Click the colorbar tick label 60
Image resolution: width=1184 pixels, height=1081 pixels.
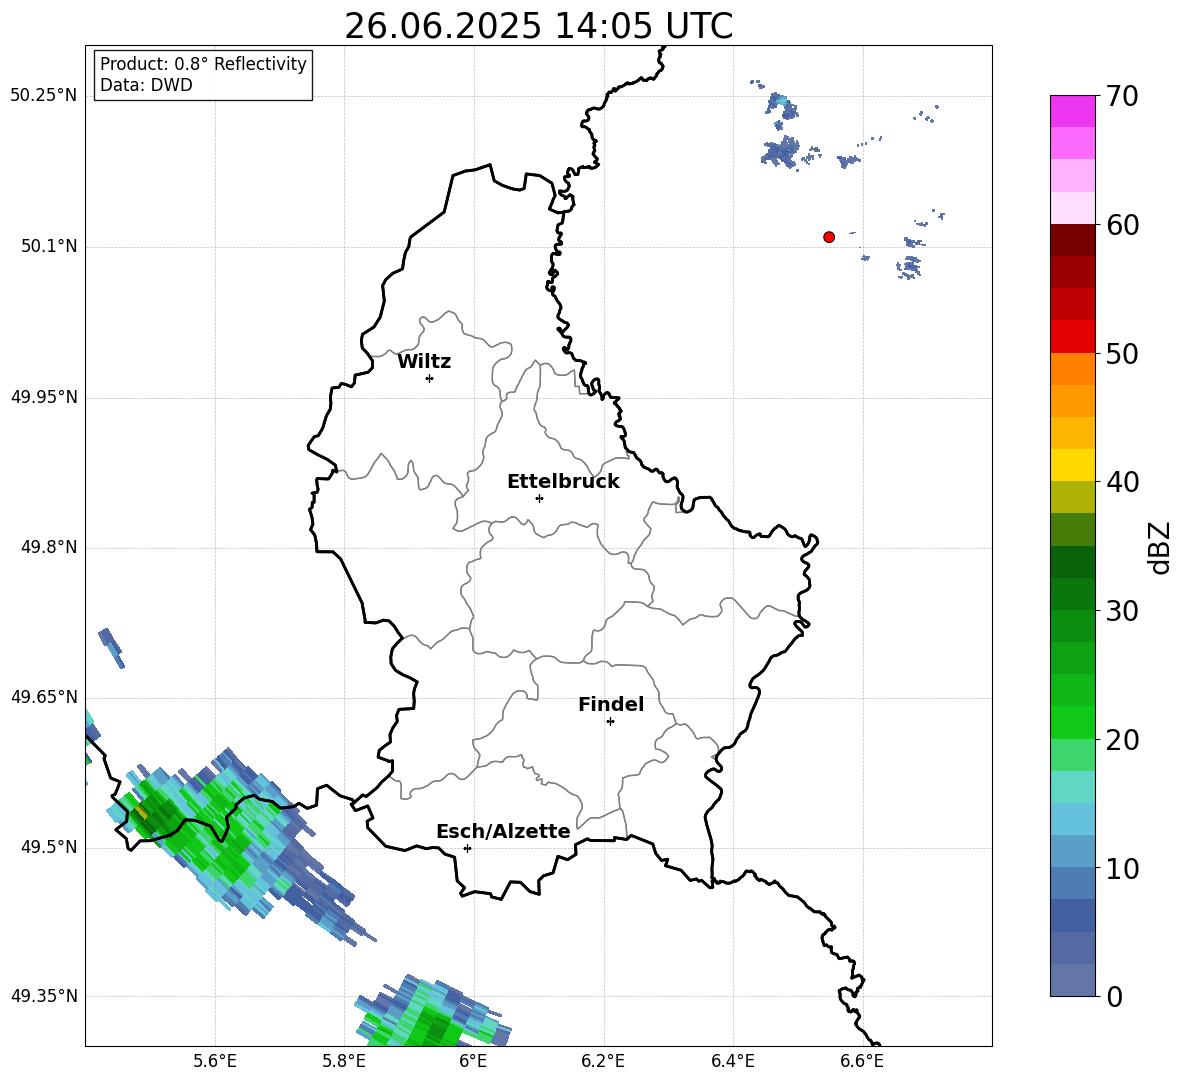pos(1122,225)
